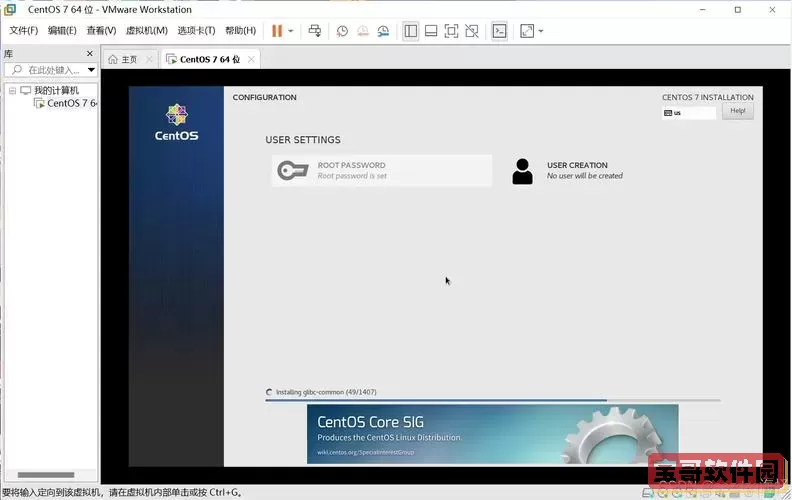This screenshot has width=792, height=500.
Task: Pause the virtual machine with the orange pause button
Action: [277, 31]
